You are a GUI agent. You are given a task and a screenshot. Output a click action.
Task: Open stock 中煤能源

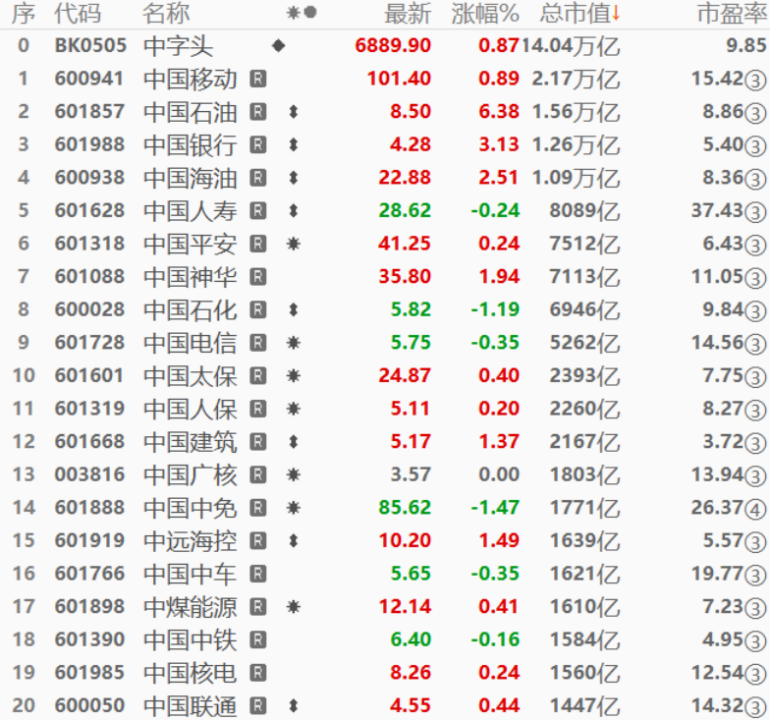click(191, 607)
